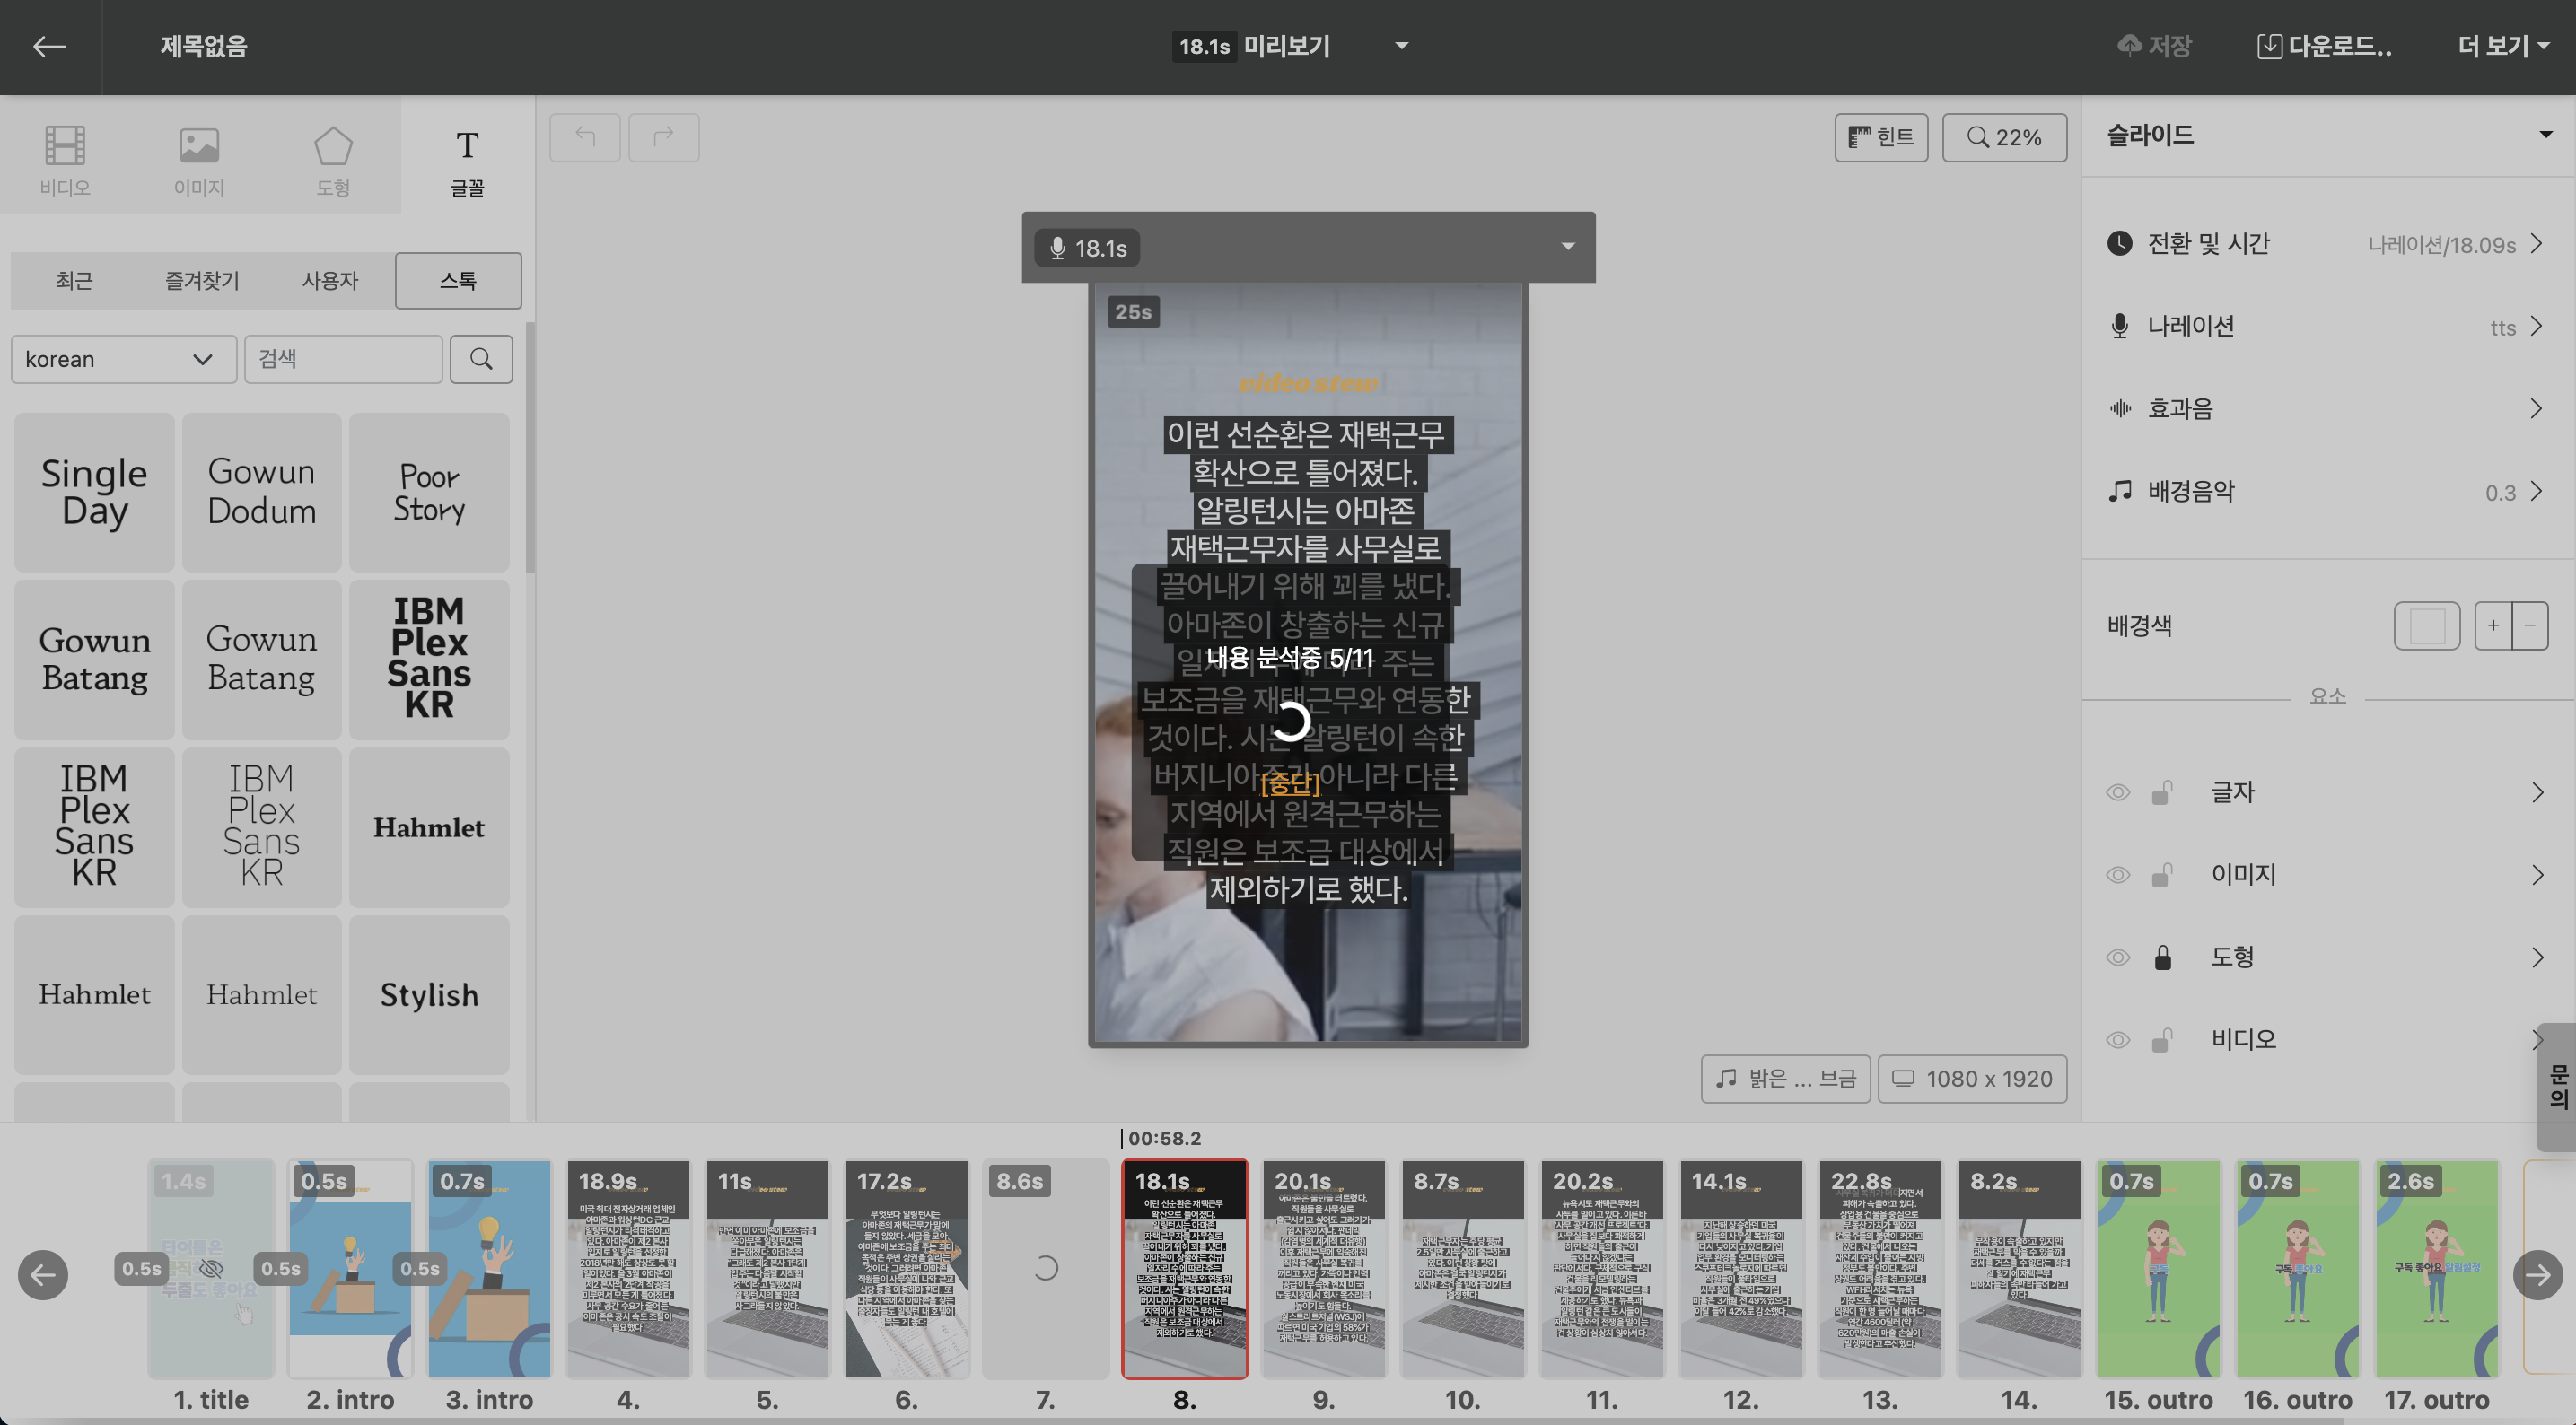Click the undo arrow button
The width and height of the screenshot is (2576, 1425).
[585, 137]
